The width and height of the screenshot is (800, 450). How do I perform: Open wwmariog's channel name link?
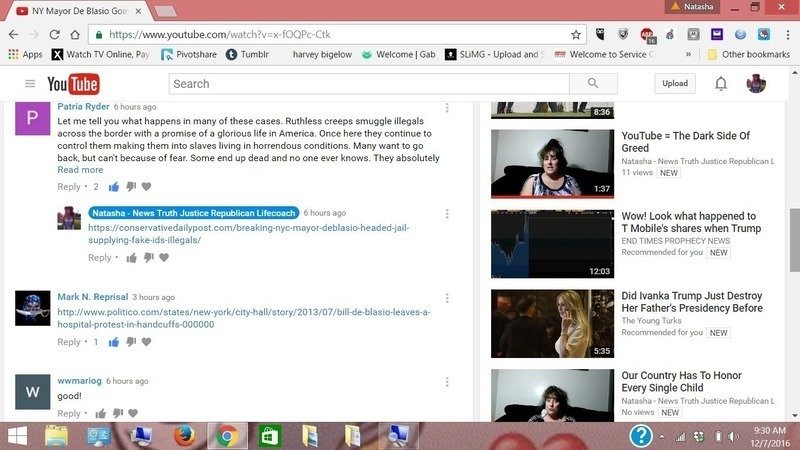point(79,381)
